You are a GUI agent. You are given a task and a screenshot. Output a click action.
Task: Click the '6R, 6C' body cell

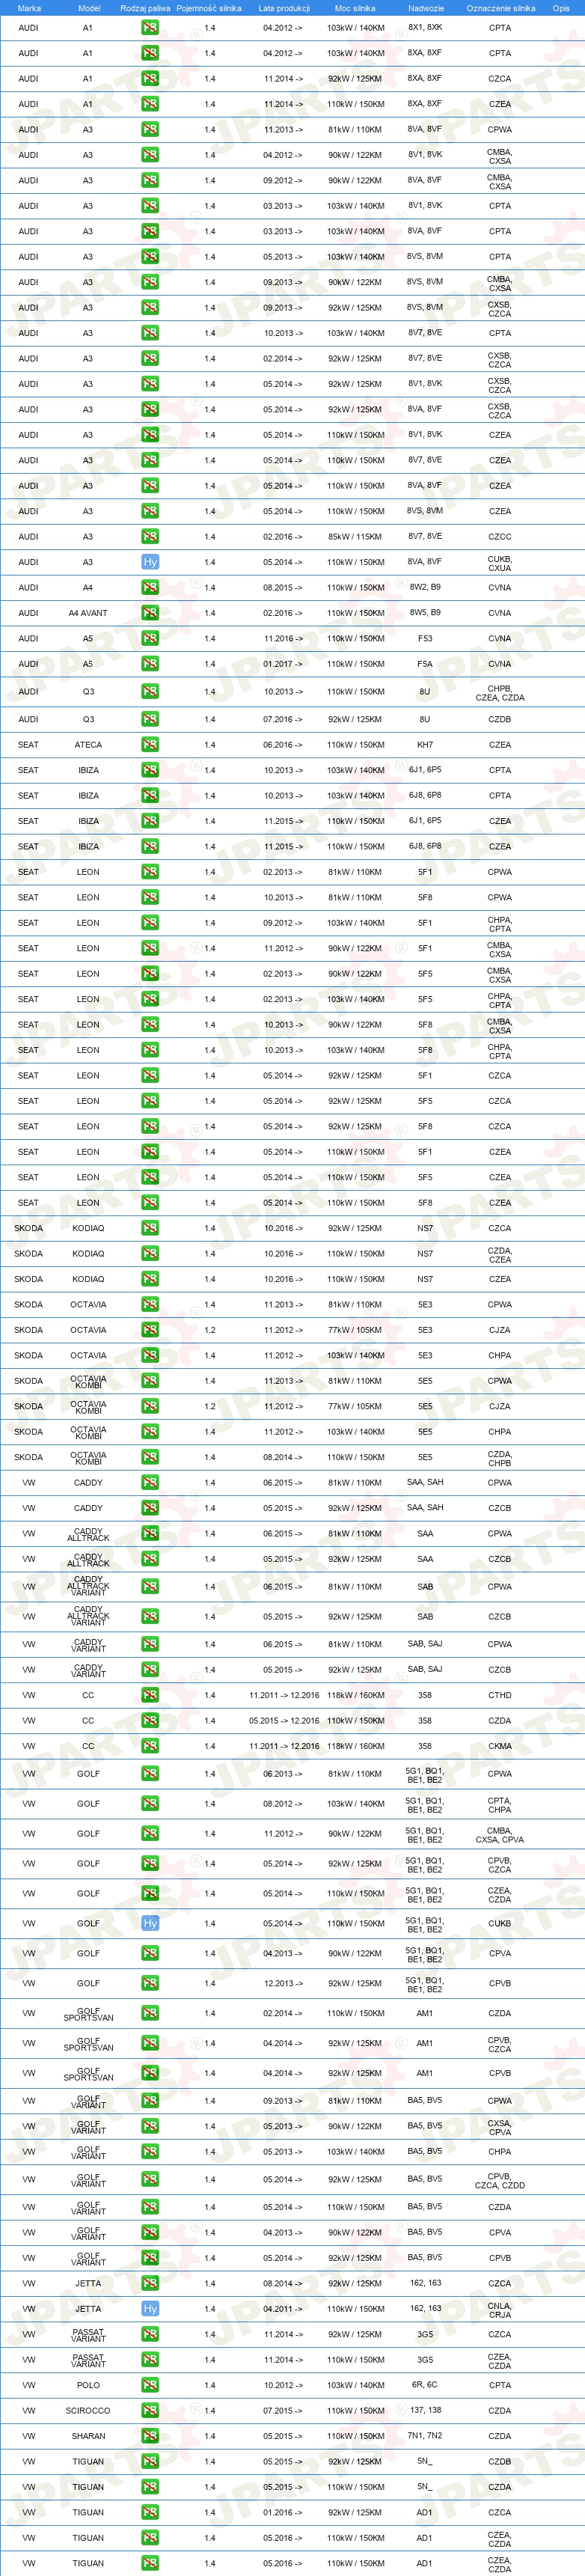tap(425, 2385)
